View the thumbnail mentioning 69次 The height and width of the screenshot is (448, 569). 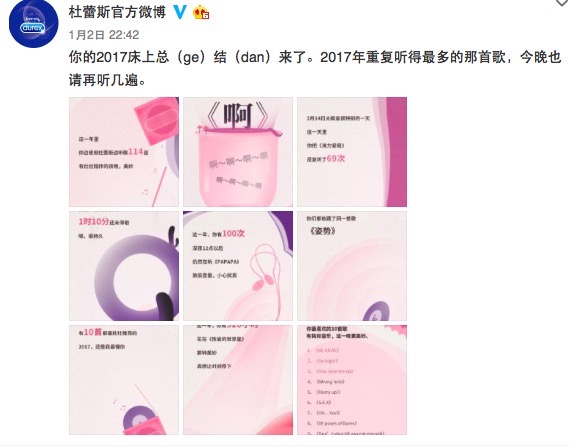click(352, 152)
